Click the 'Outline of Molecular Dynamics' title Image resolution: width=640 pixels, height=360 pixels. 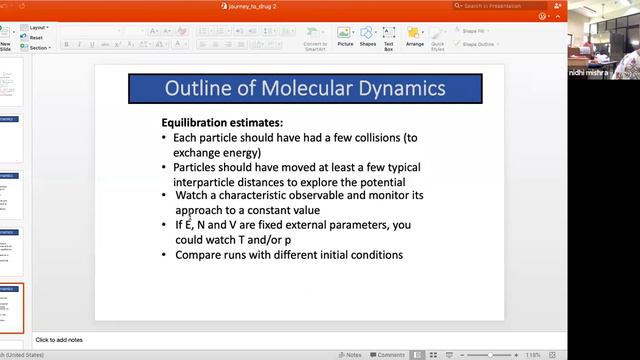pos(305,89)
